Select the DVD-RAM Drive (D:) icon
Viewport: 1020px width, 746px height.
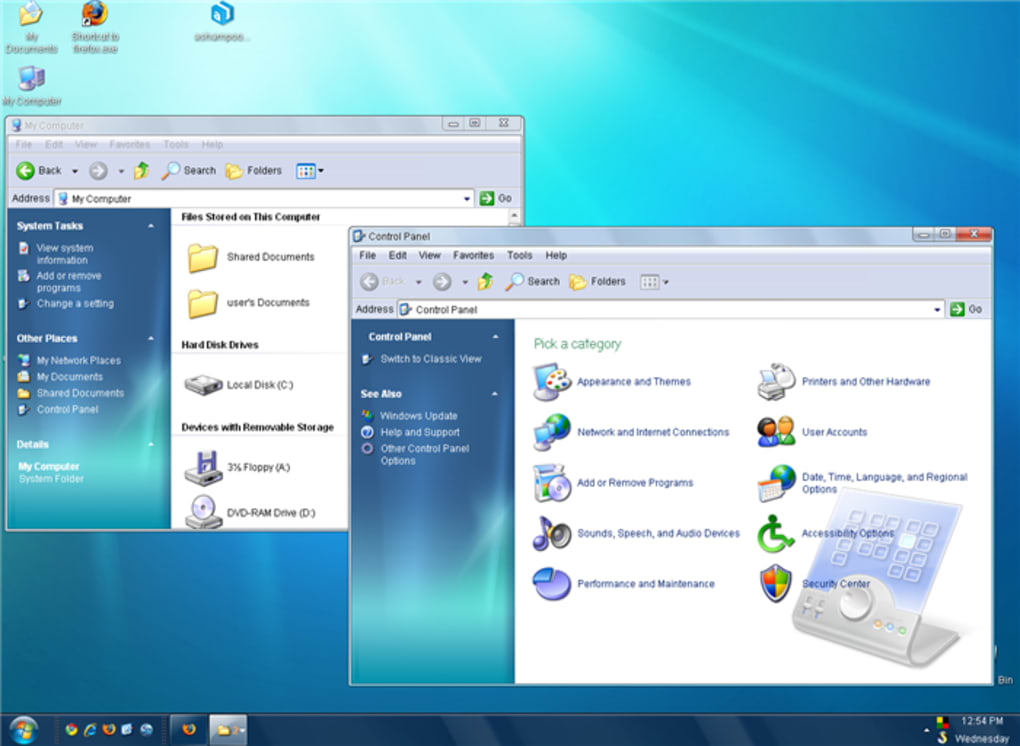coord(204,512)
